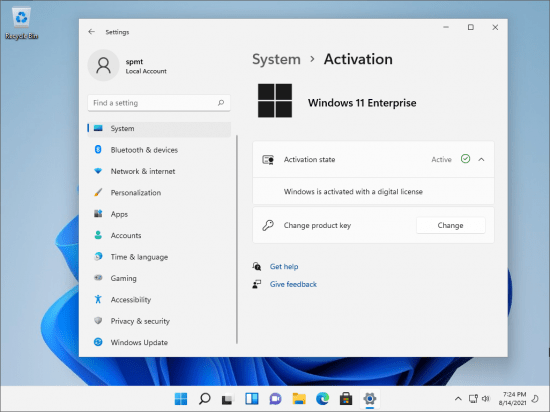
Task: Click the 'Active' status text
Action: pyautogui.click(x=441, y=160)
